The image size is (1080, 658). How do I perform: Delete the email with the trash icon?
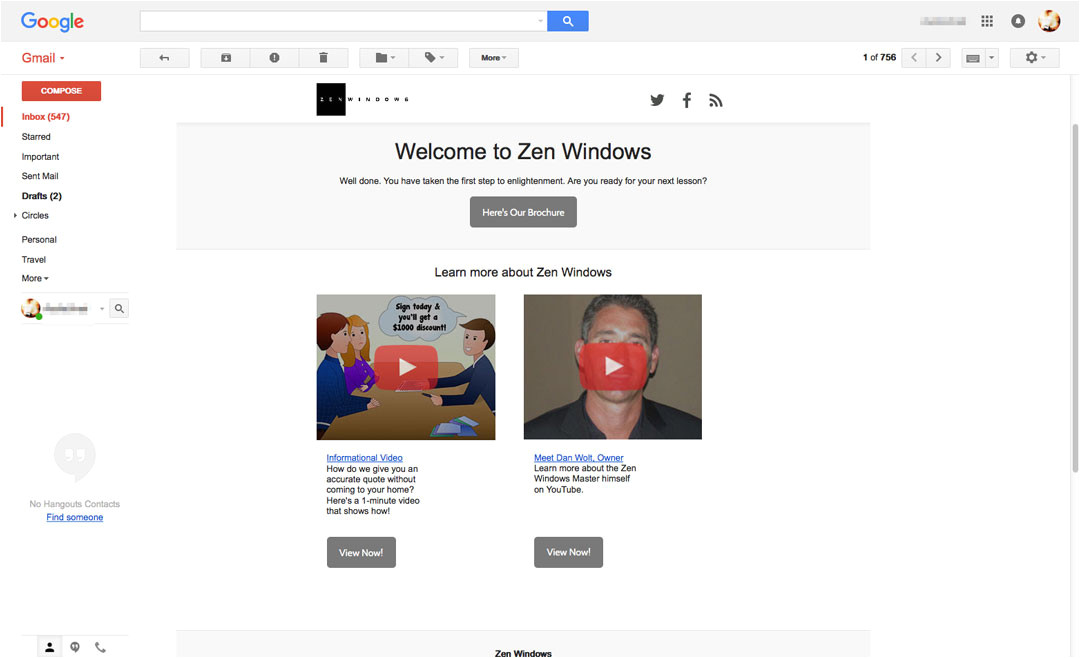323,58
